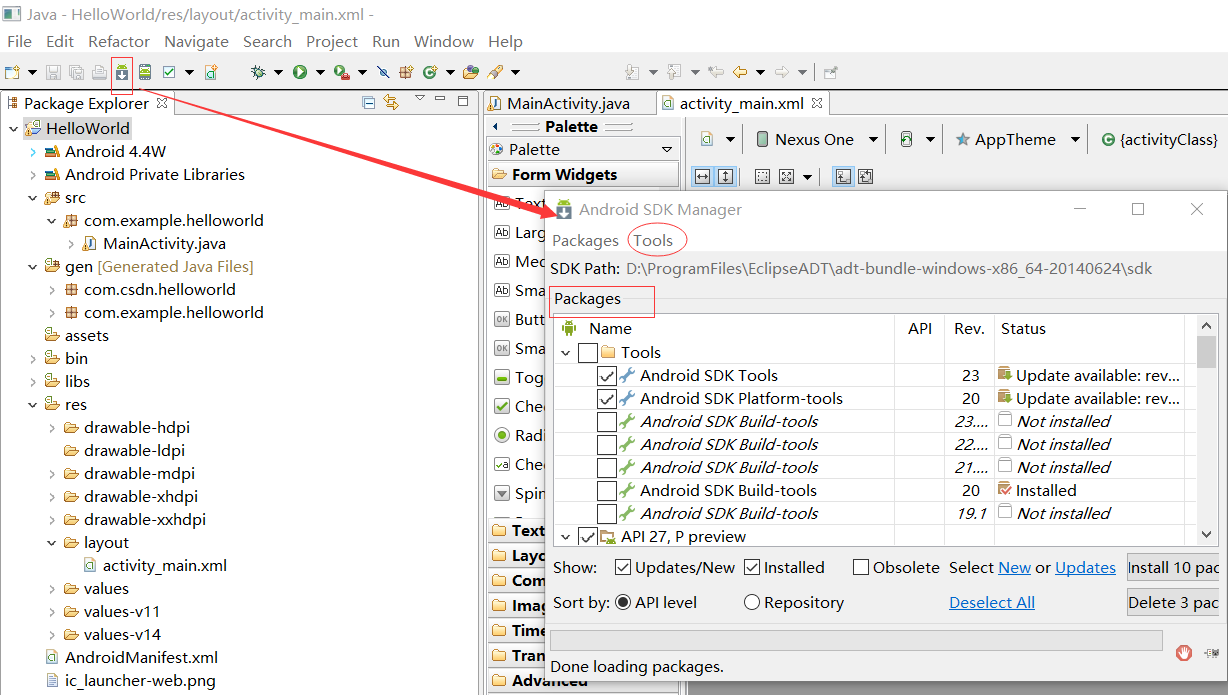Toggle the Updates/New filter checkbox
1228x695 pixels.
coord(623,568)
